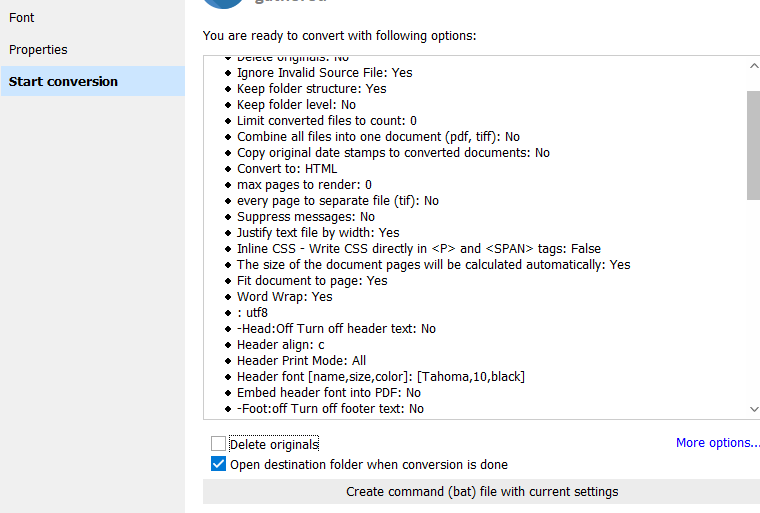Click the options list scroll-up arrow
The height and width of the screenshot is (513, 760).
pyautogui.click(x=753, y=66)
